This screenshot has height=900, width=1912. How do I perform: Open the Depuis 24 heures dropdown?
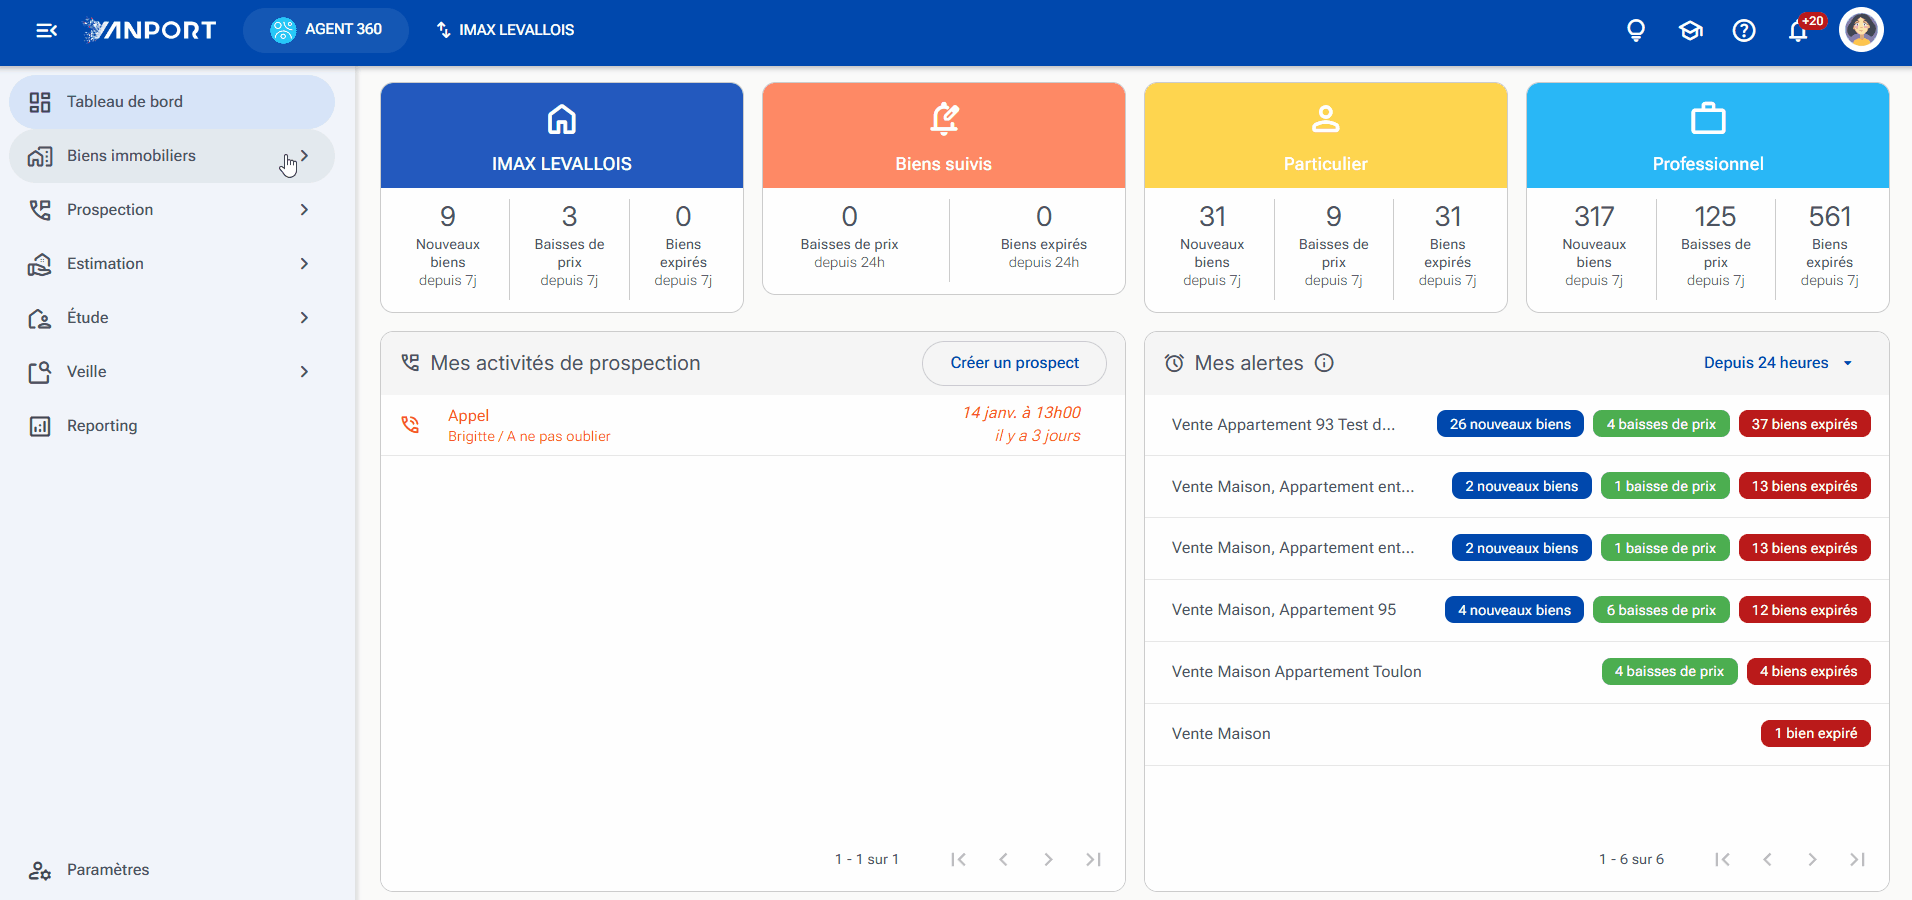click(1778, 363)
